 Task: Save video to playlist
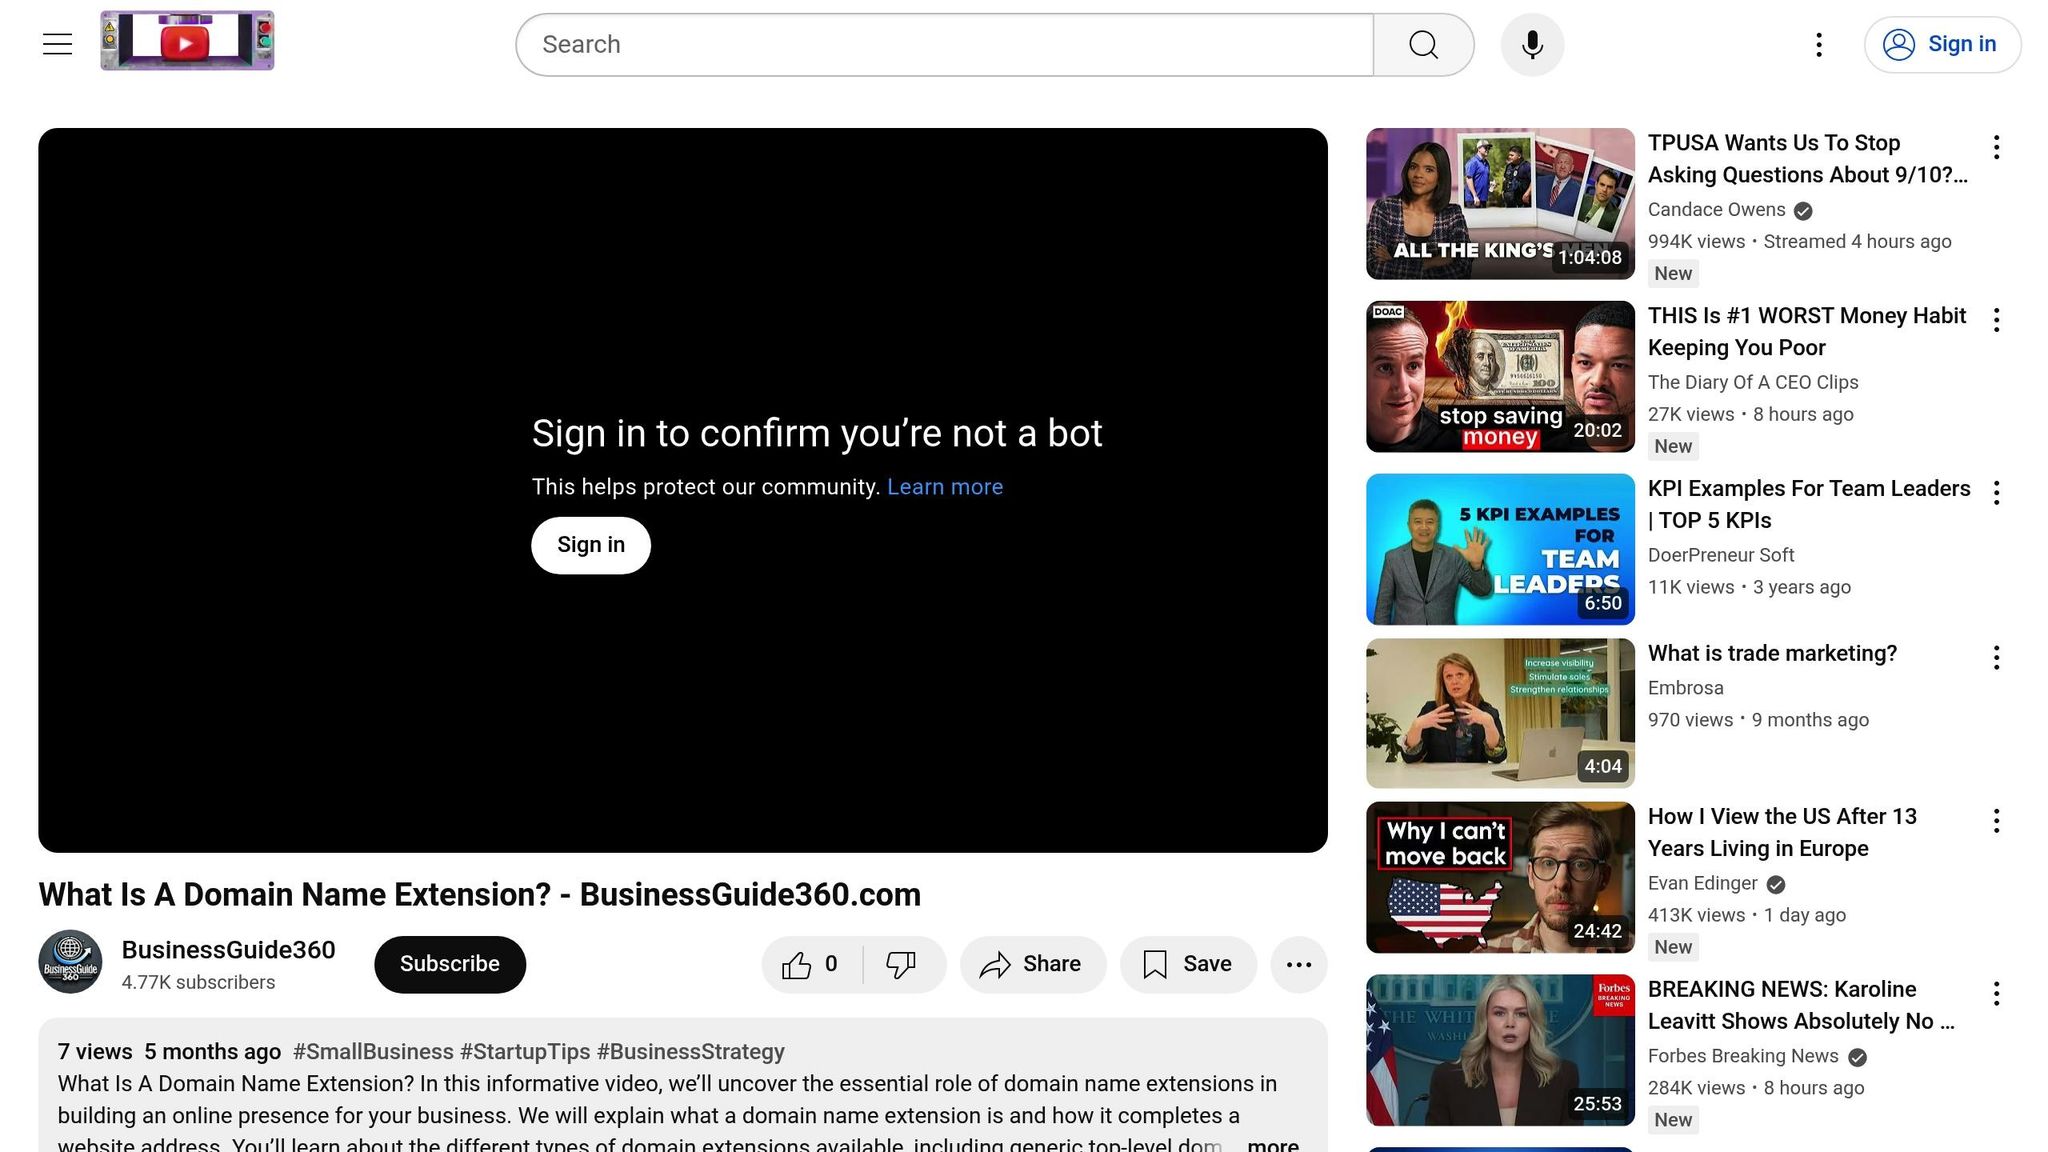(x=1188, y=965)
